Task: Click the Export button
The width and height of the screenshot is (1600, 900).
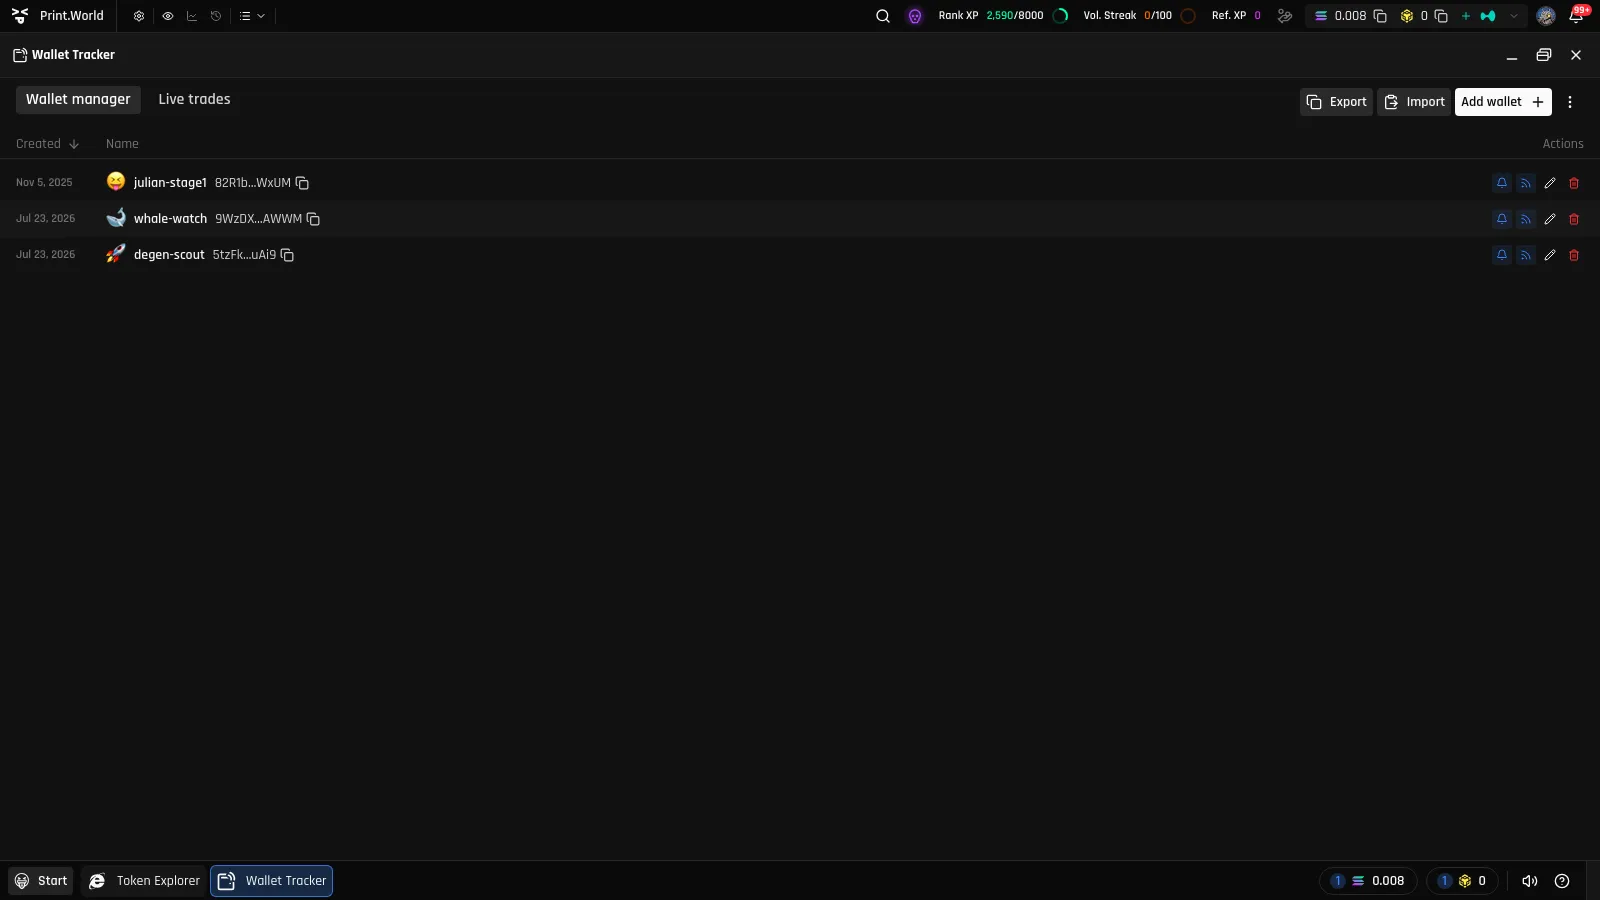Action: [x=1336, y=102]
